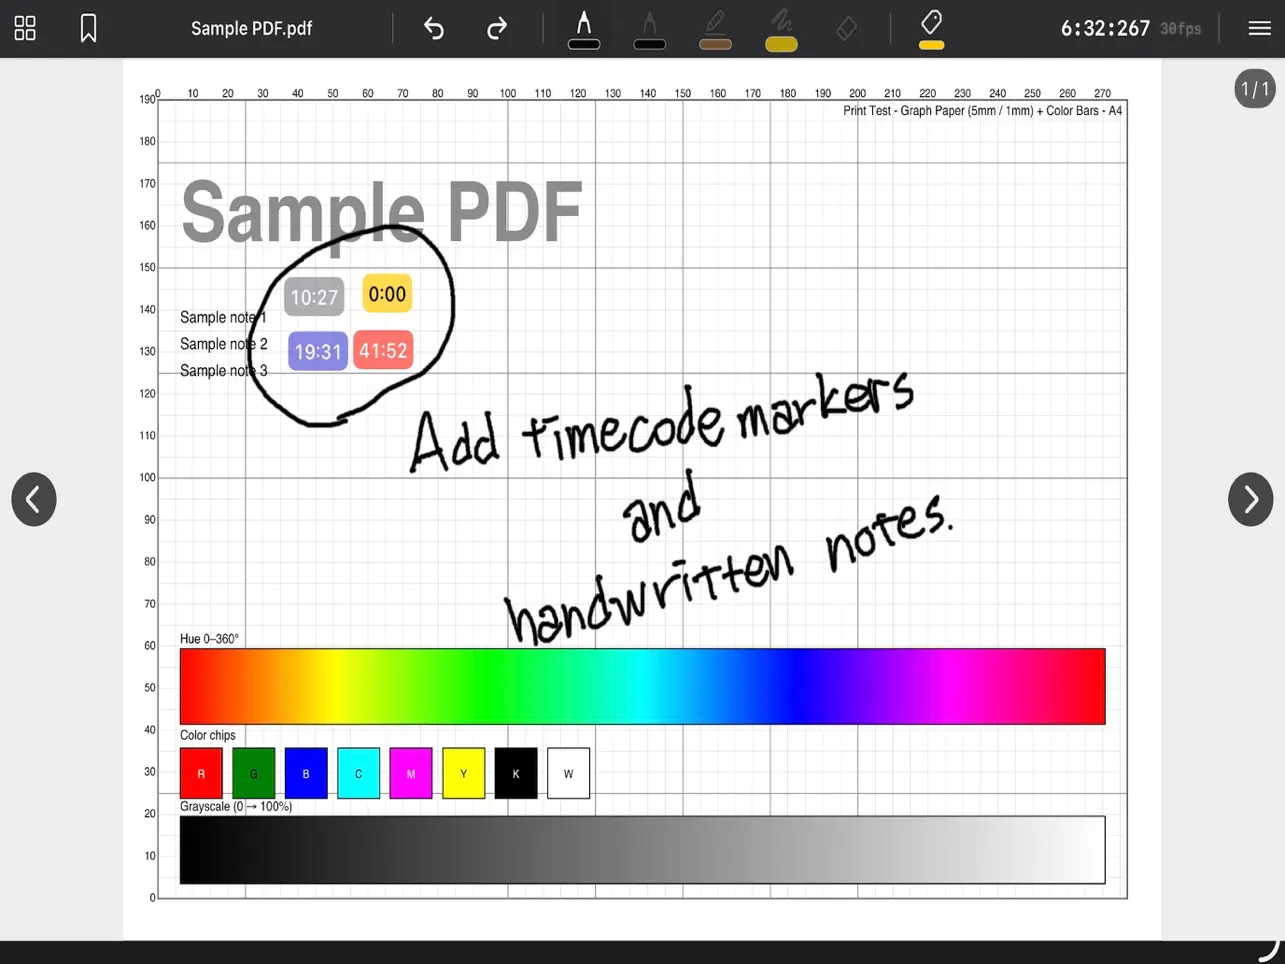Select the yellow highlighter tool
Viewport: 1285px width, 964px height.
(781, 29)
